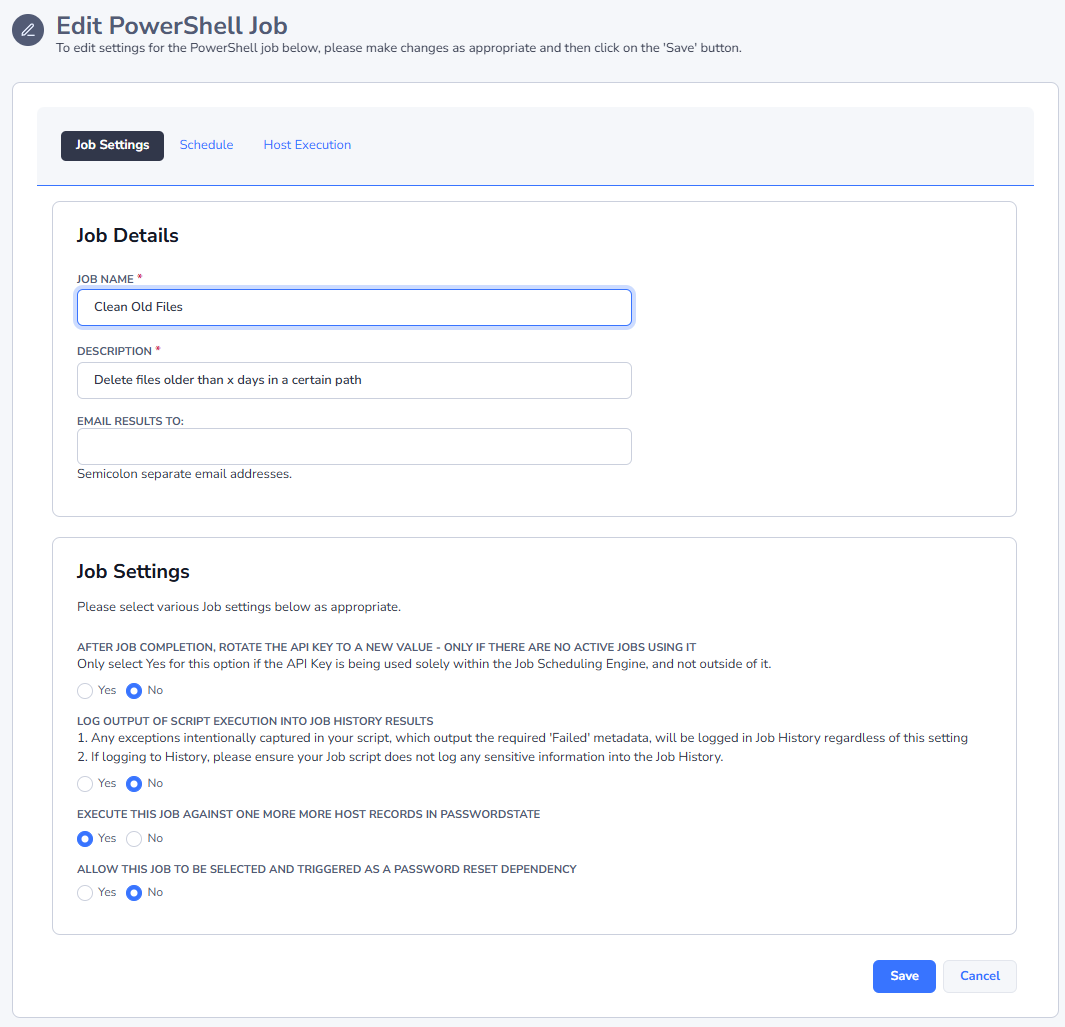Click the Job Settings section heading

click(x=133, y=572)
